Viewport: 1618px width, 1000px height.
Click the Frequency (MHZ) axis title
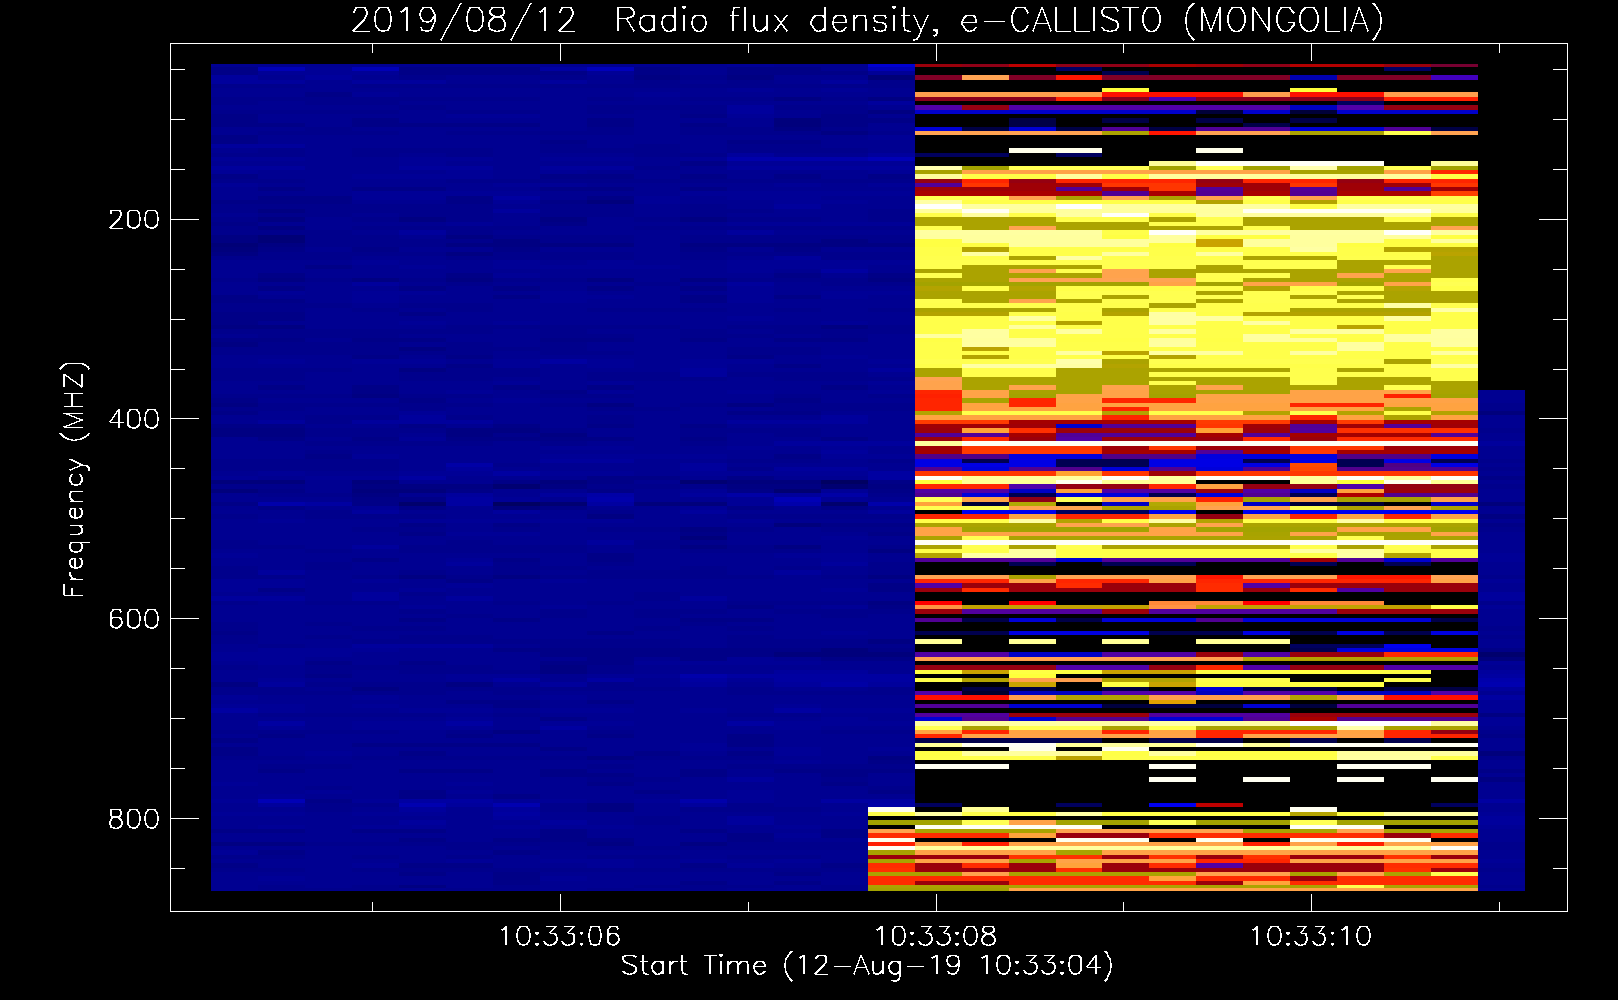click(x=75, y=479)
